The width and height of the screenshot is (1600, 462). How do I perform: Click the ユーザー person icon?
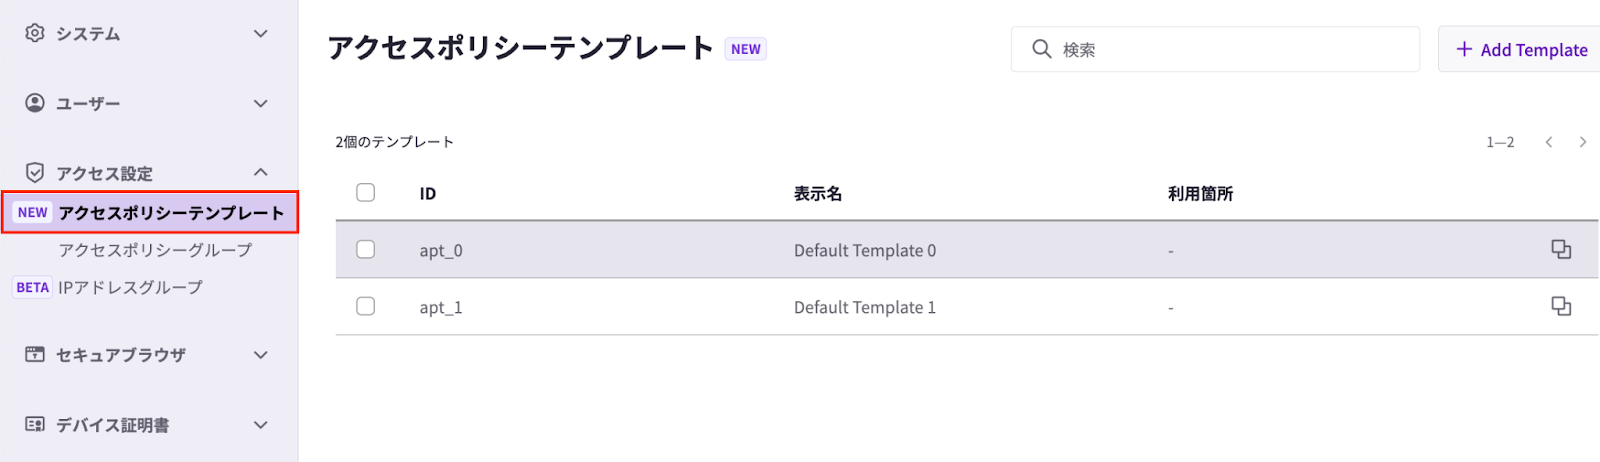click(x=35, y=103)
